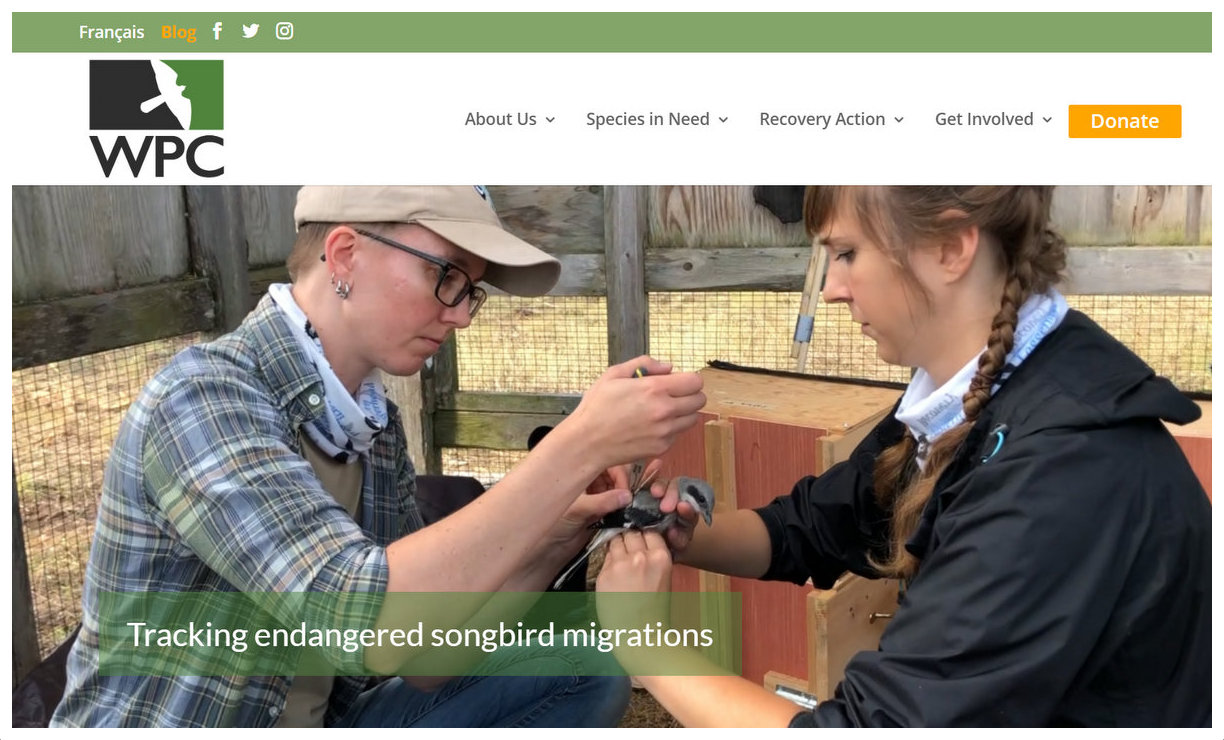
Task: Open the WPC Instagram icon
Action: click(x=285, y=31)
